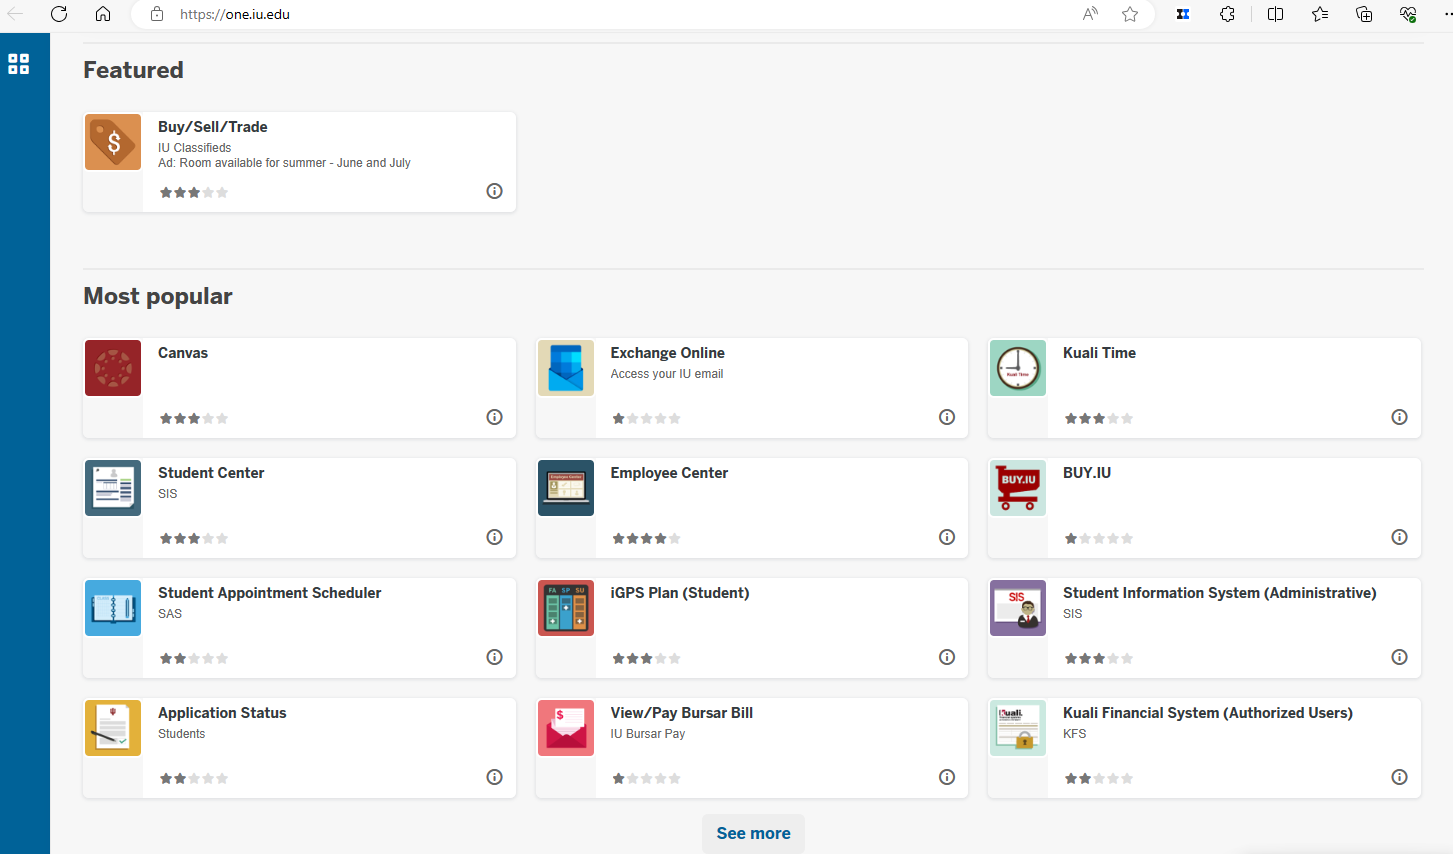The width and height of the screenshot is (1453, 854).
Task: Open the Canvas app icon
Action: click(113, 368)
